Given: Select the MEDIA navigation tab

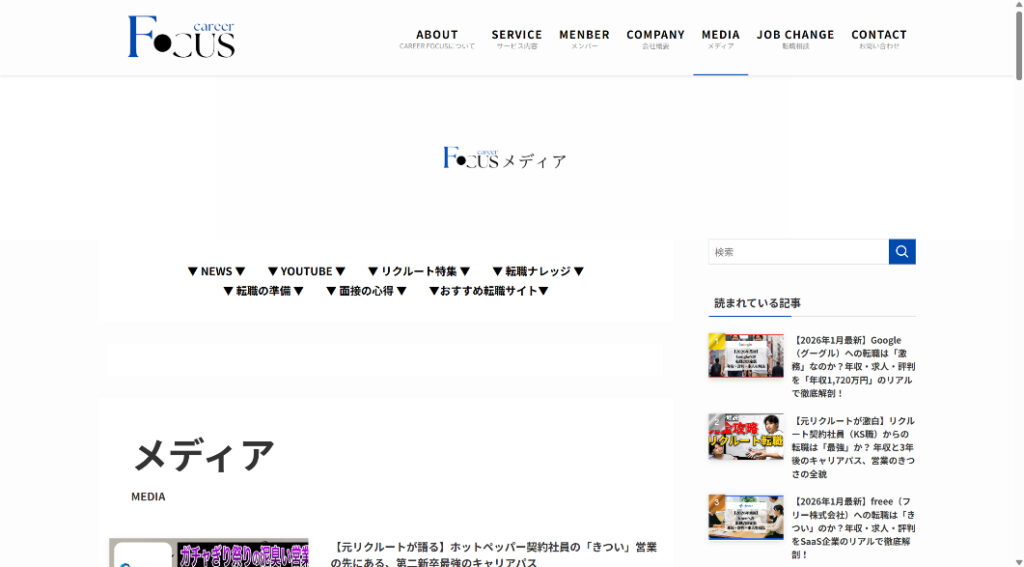Looking at the screenshot, I should point(720,38).
